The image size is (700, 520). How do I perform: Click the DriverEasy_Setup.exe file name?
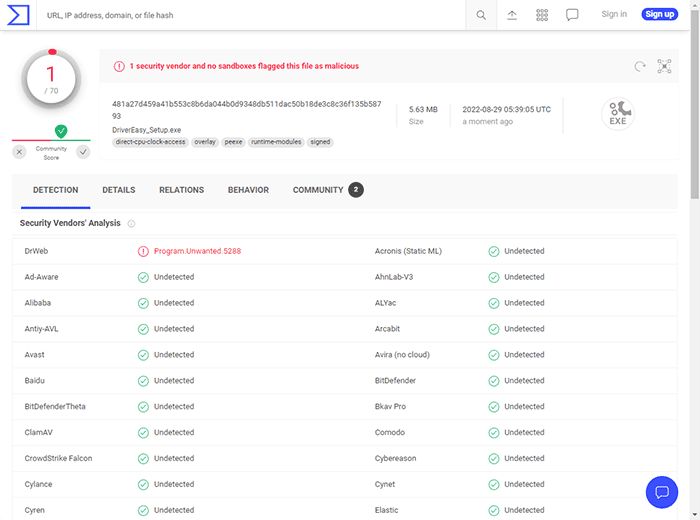(146, 130)
